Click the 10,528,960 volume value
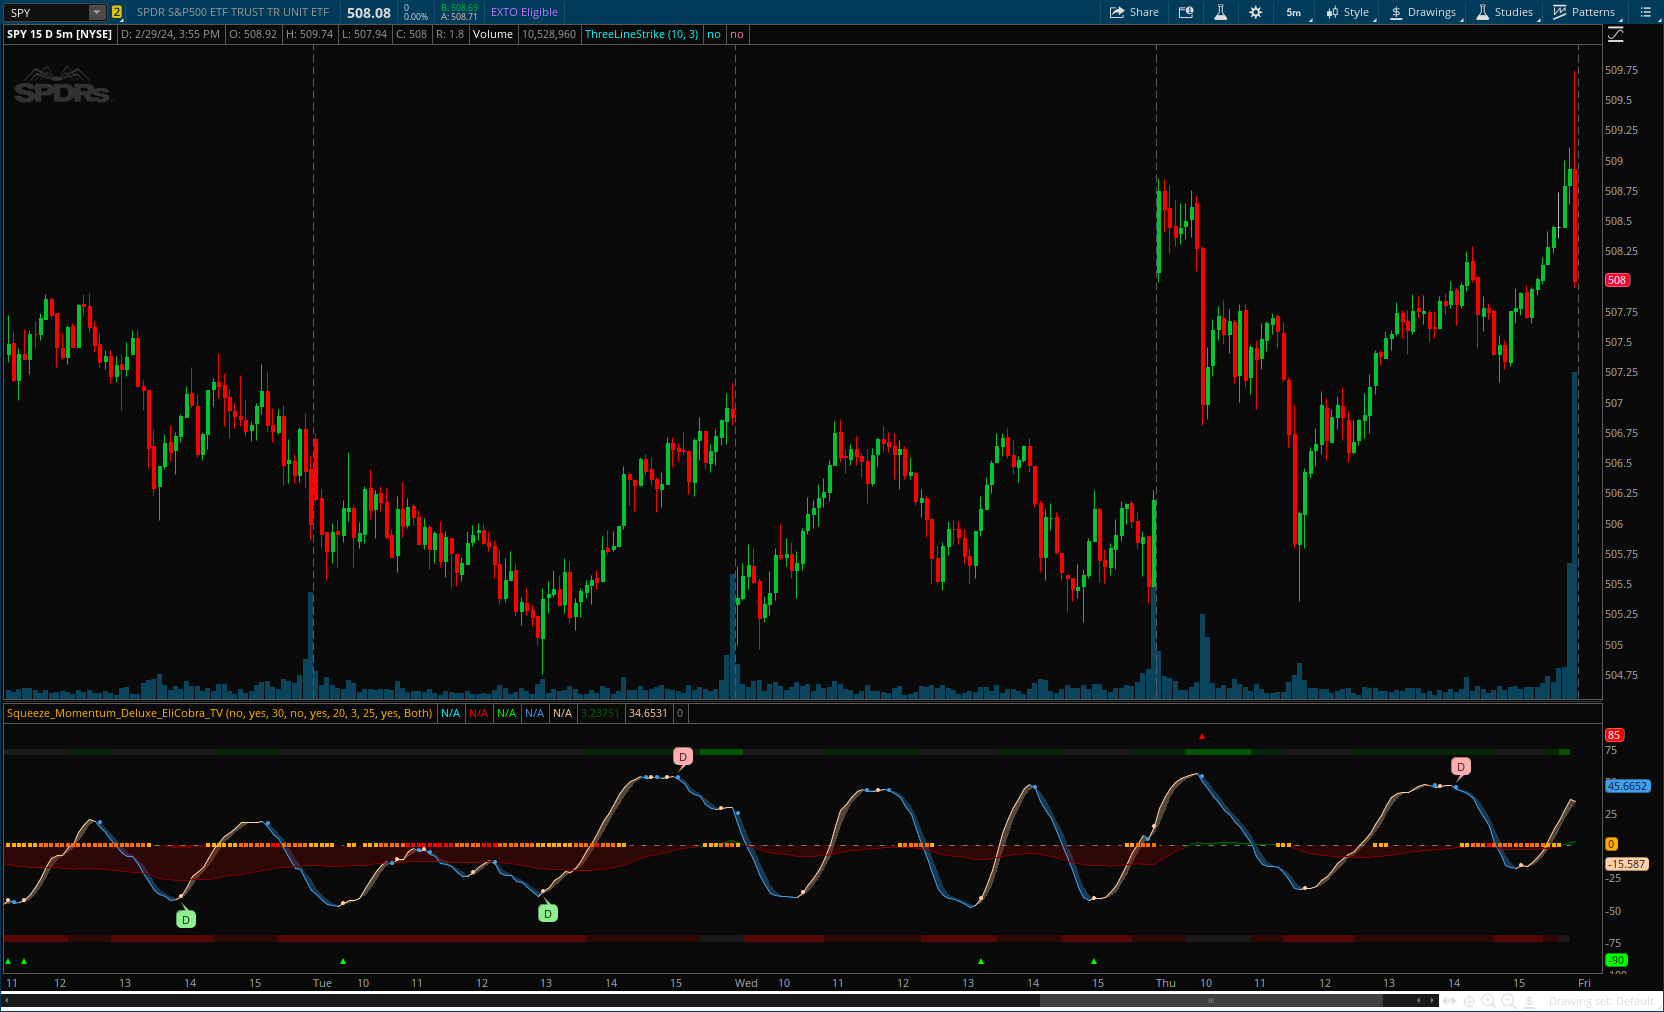1664x1012 pixels. click(549, 34)
